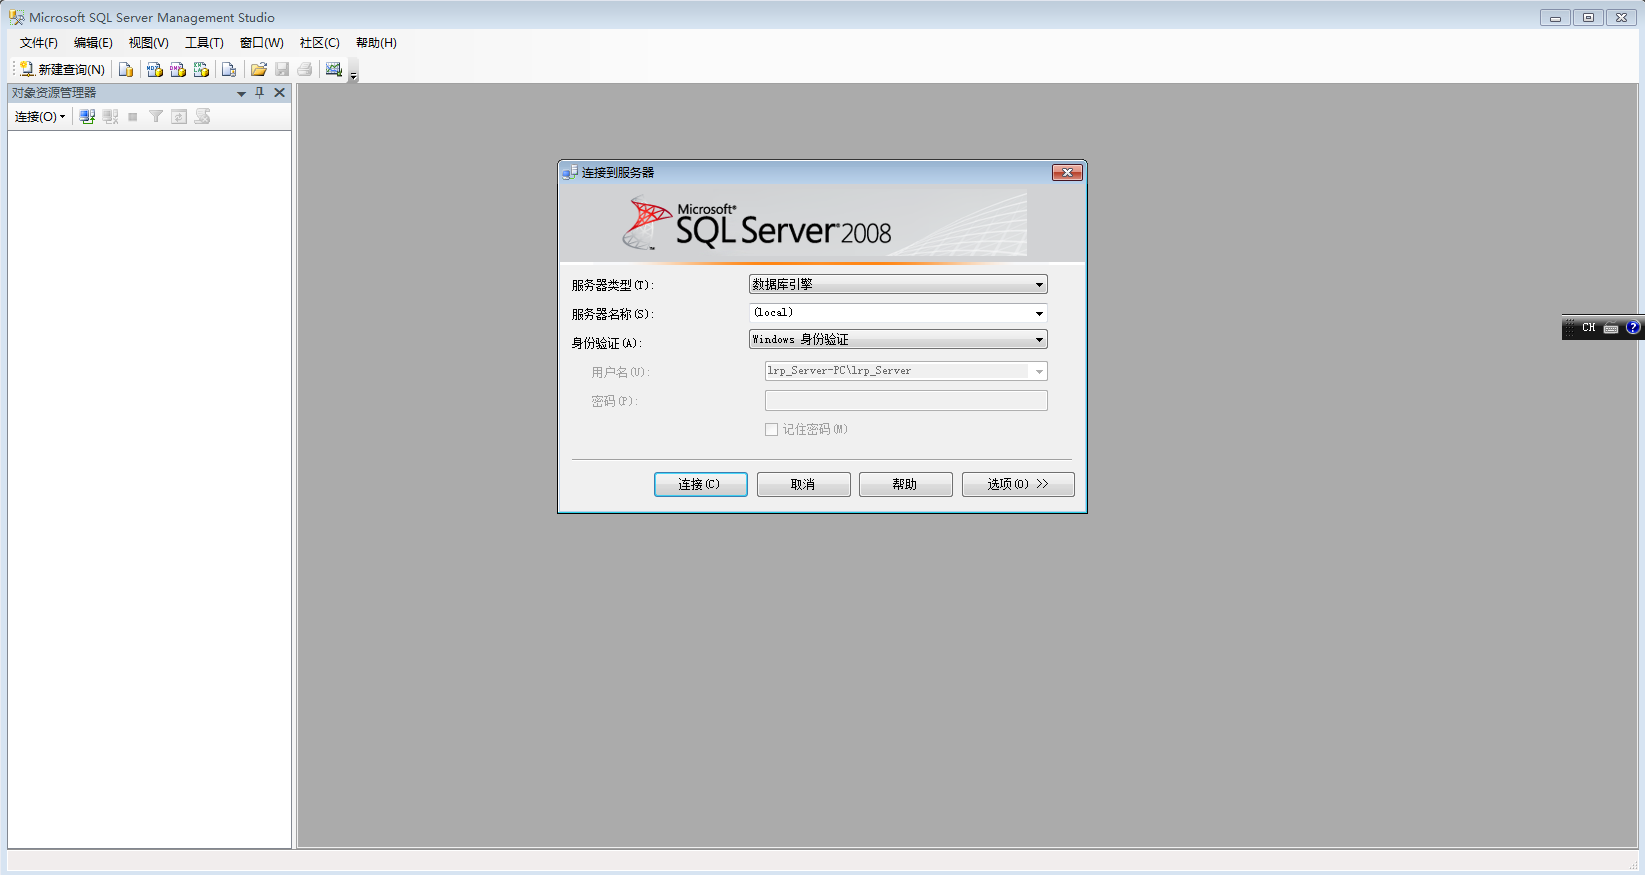Click the Print icon in the toolbar
1645x875 pixels.
305,69
